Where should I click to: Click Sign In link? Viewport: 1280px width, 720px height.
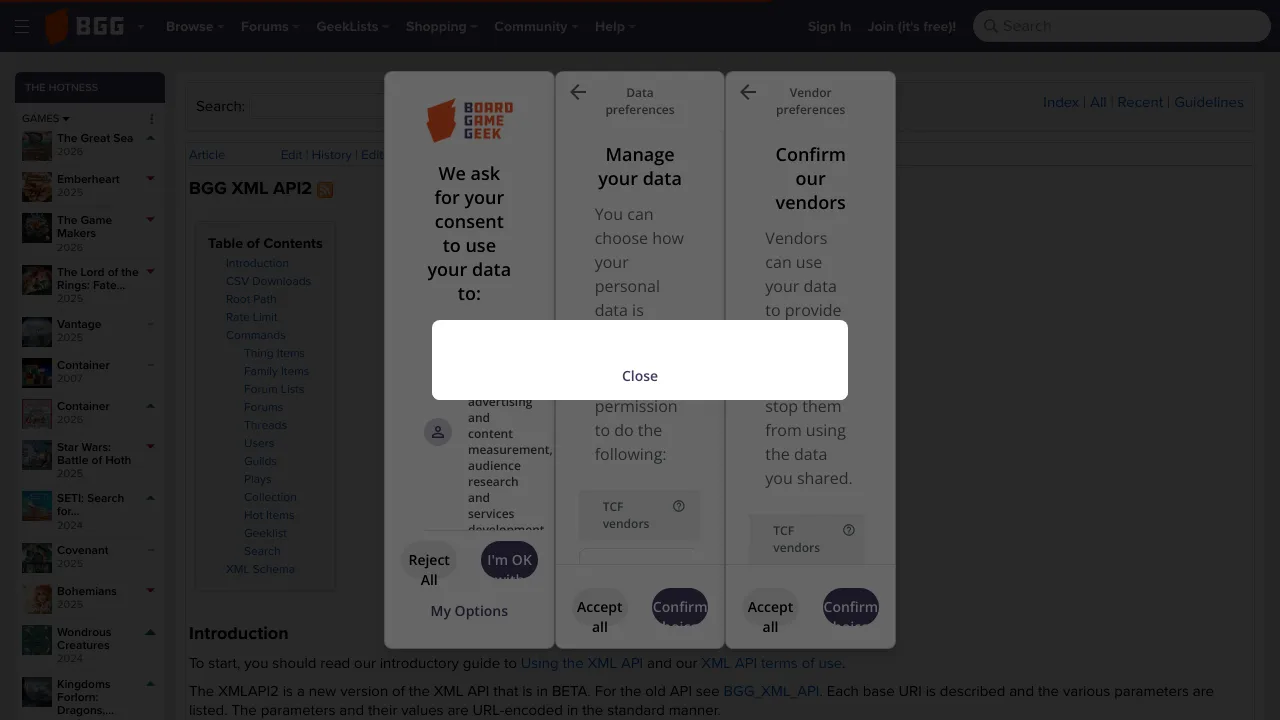829,27
